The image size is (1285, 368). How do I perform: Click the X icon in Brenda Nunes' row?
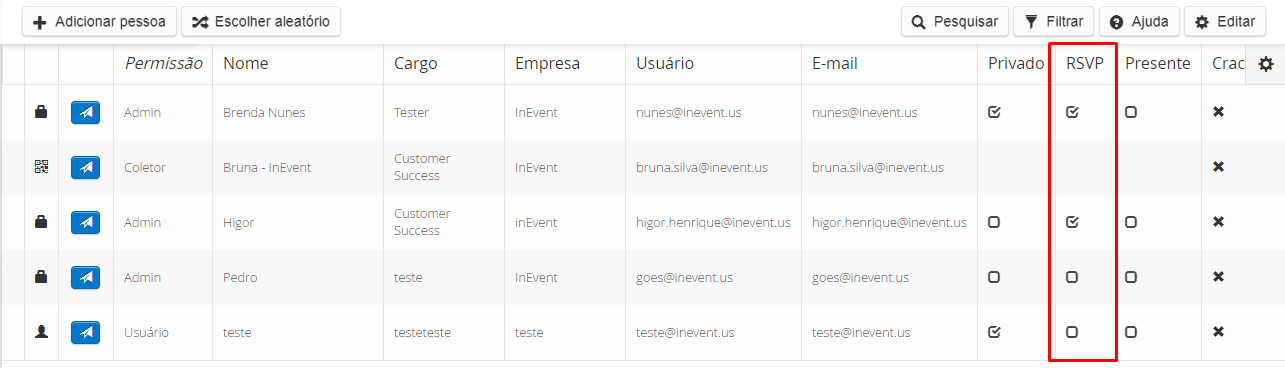coord(1218,112)
